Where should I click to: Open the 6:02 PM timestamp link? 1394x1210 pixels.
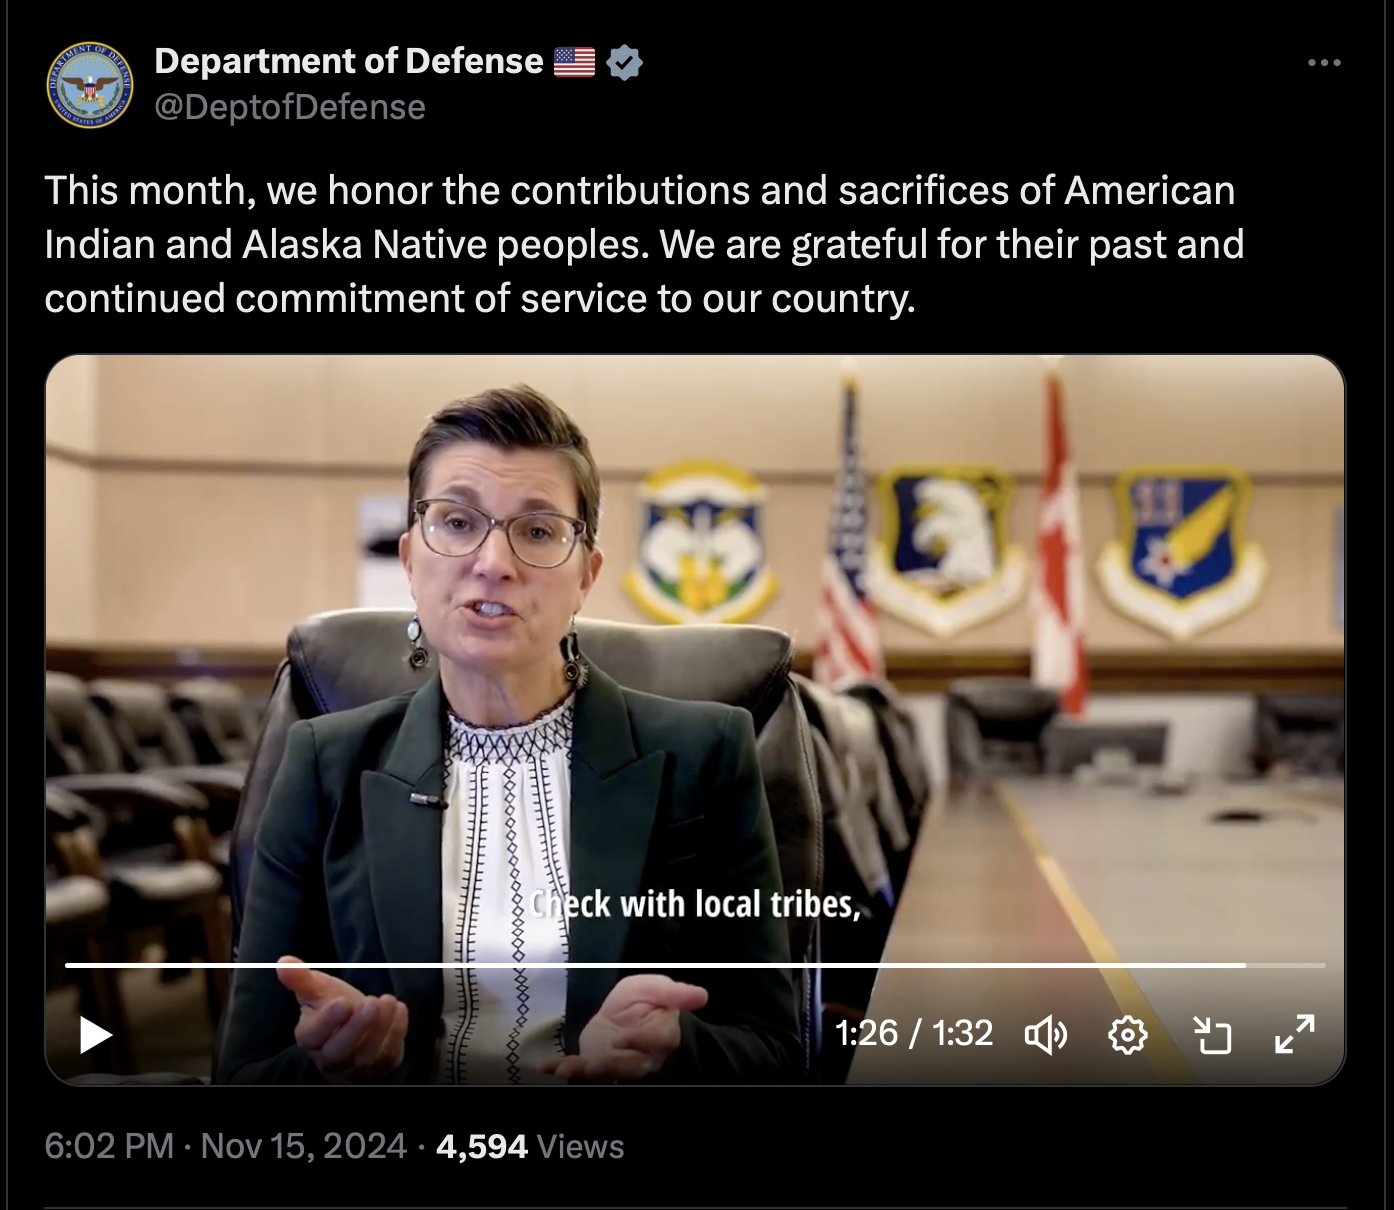109,1146
